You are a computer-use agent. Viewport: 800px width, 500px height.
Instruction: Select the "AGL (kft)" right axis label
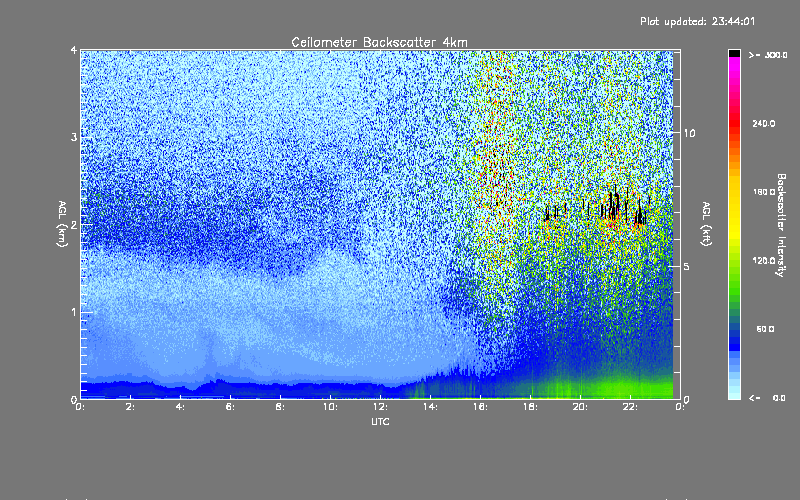click(706, 224)
